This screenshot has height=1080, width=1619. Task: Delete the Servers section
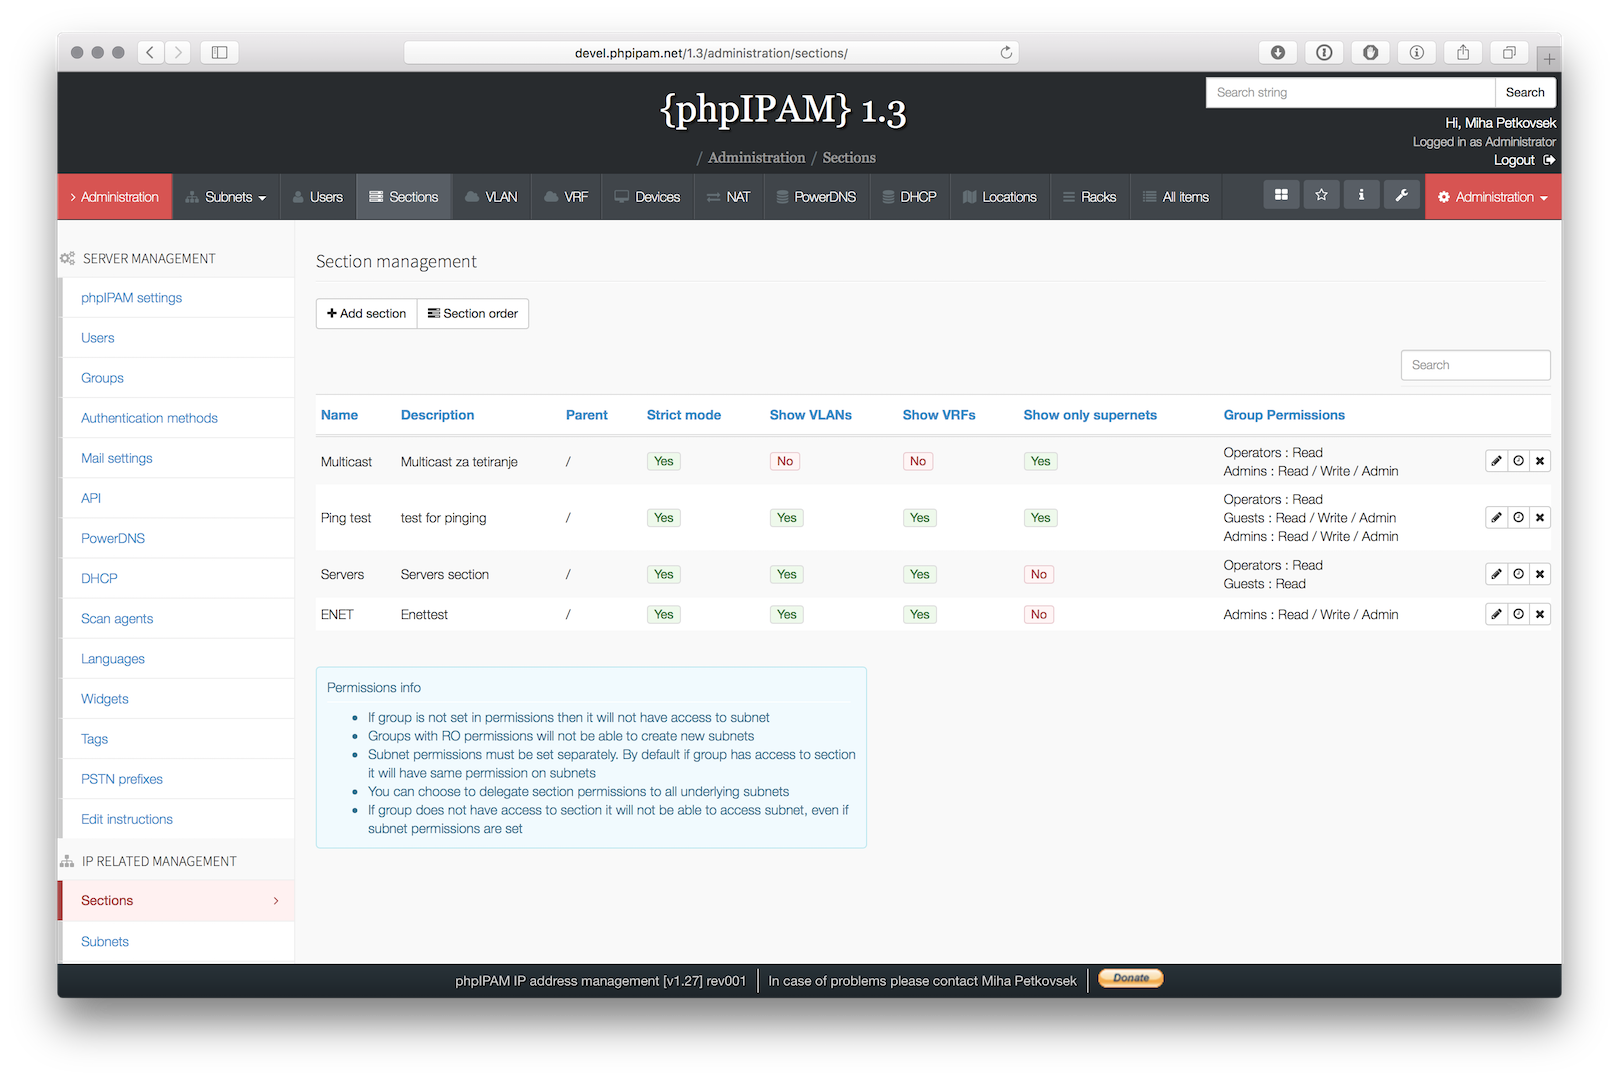pos(1540,574)
